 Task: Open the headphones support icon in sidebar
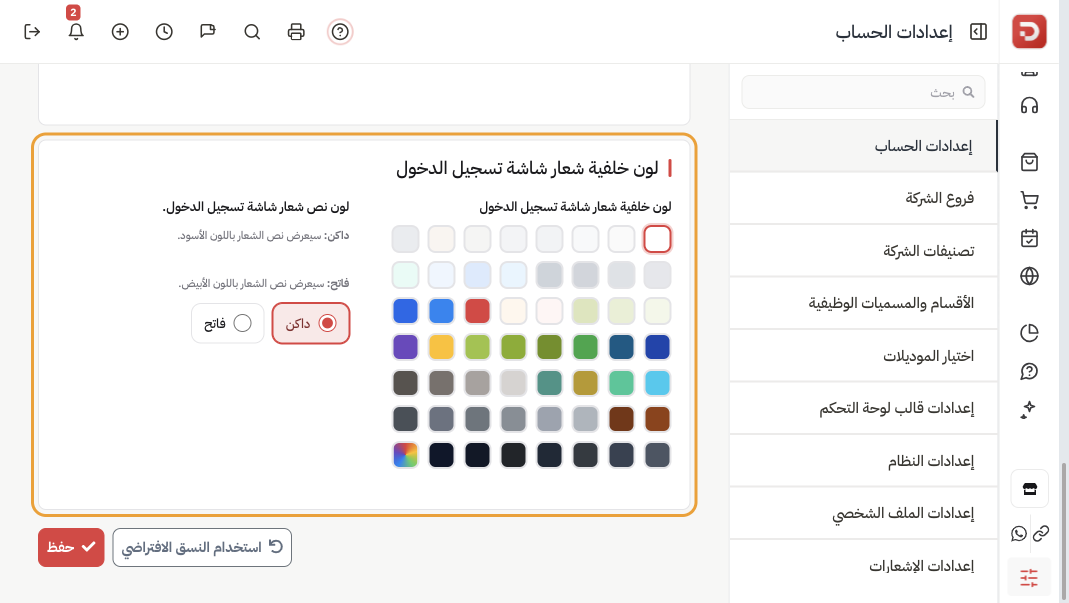tap(1029, 105)
